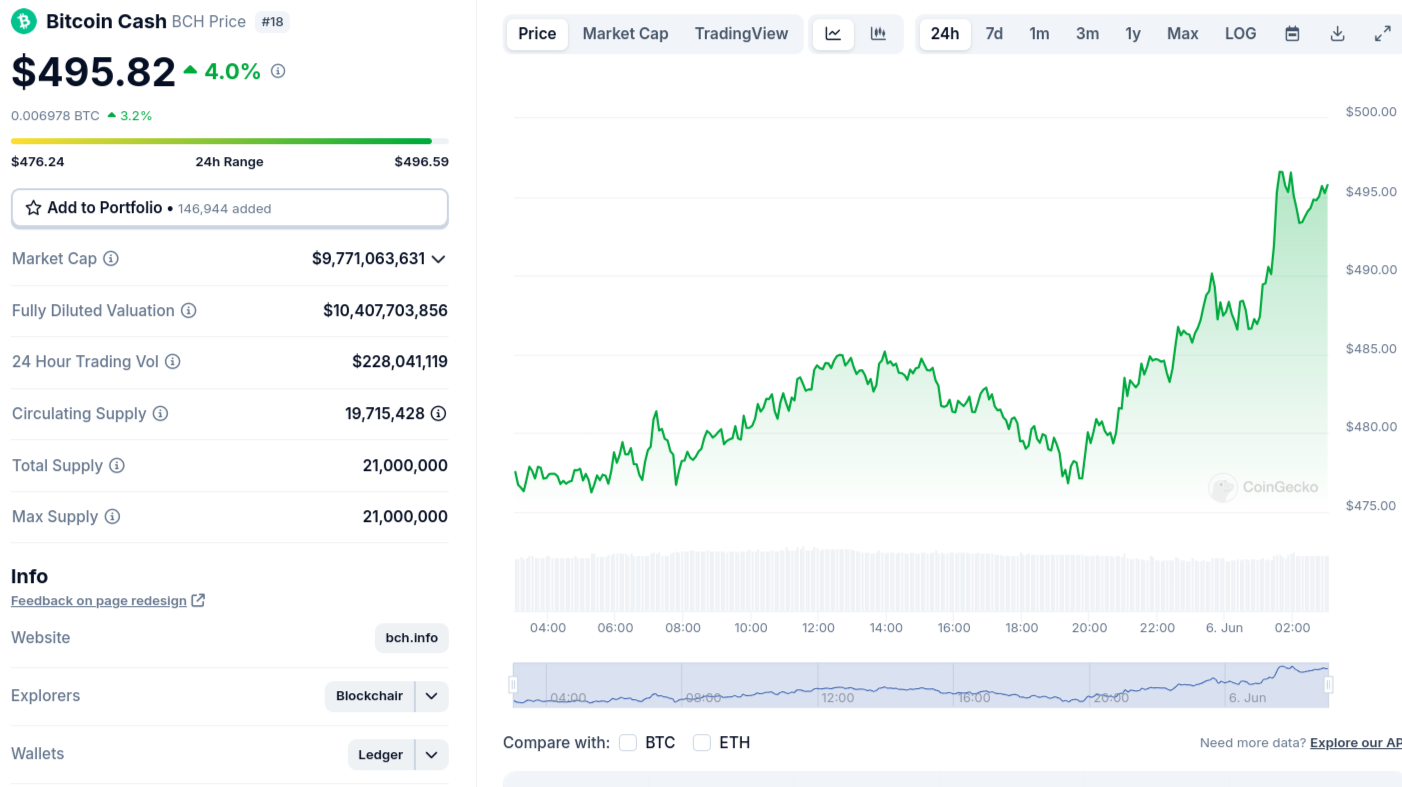Click the $10,407,703,856 valuation value
Screen dimensions: 1402x787
pos(385,310)
